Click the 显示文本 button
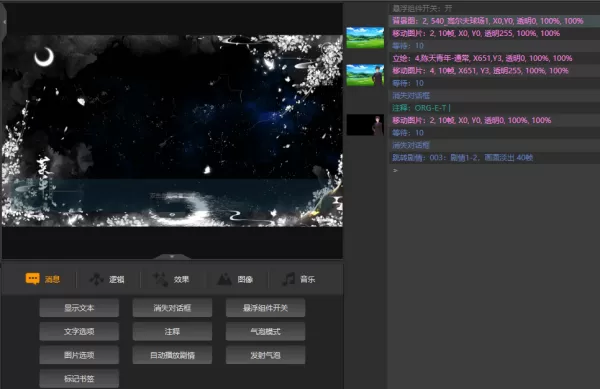Image resolution: width=600 pixels, height=389 pixels. [79, 308]
